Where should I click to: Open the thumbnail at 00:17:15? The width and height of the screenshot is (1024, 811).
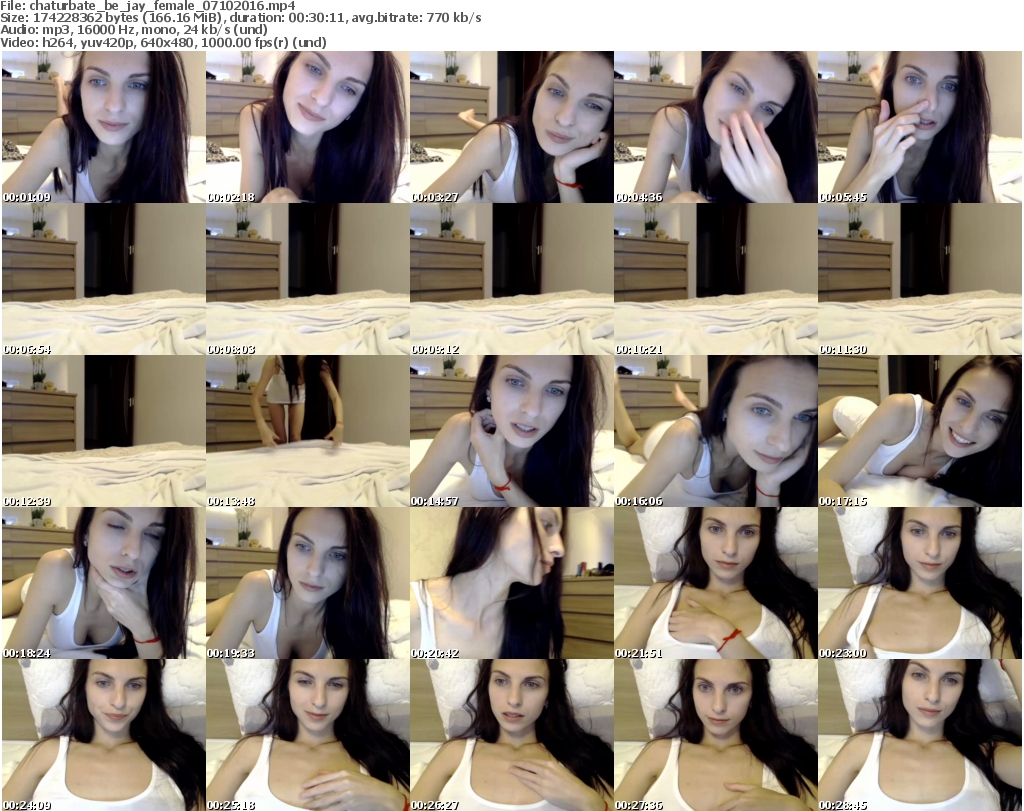coord(920,432)
